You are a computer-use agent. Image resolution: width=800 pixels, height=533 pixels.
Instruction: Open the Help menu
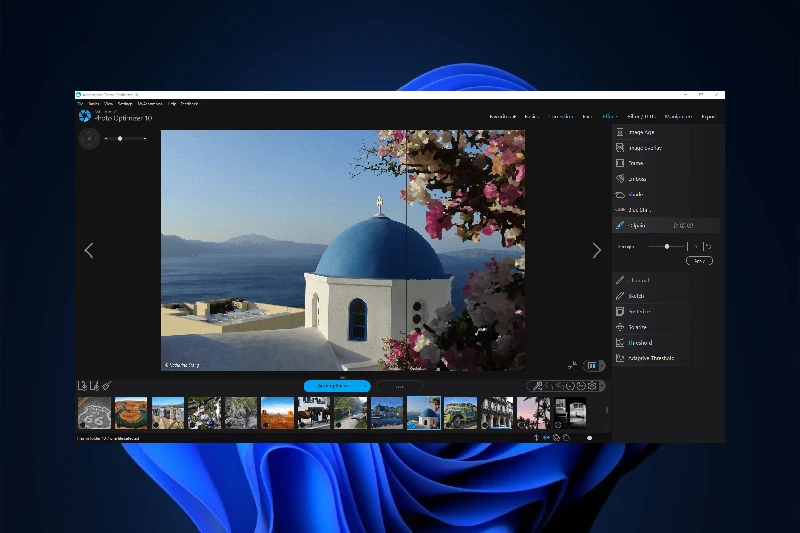coord(172,104)
